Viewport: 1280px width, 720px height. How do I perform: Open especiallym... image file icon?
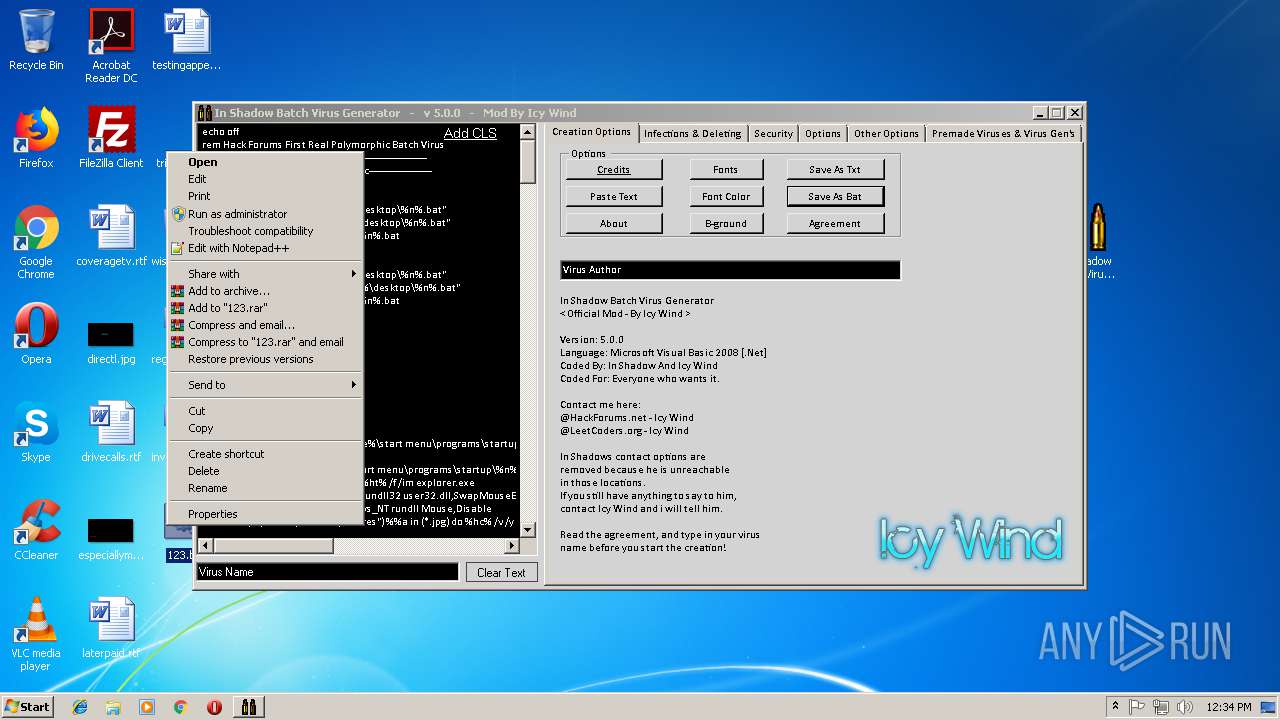coord(111,538)
